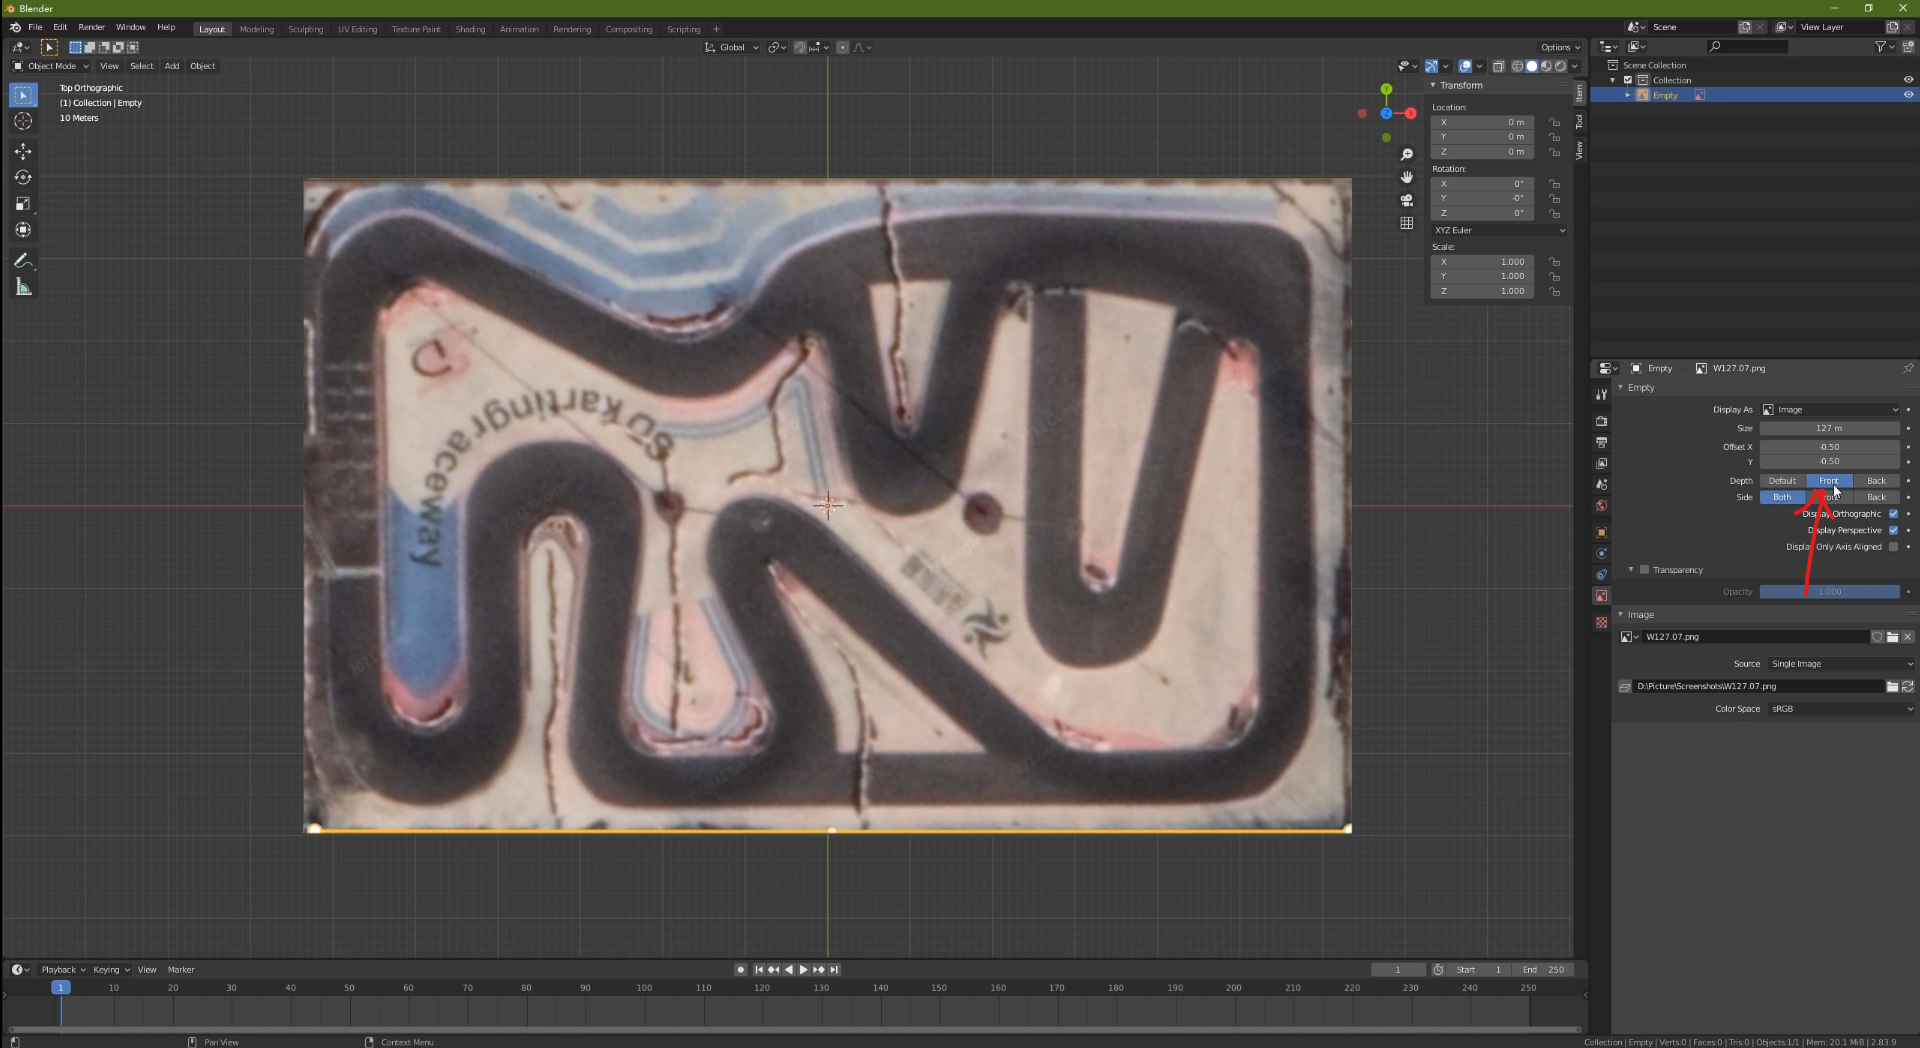1920x1048 pixels.
Task: Open the Source Single Image dropdown
Action: pos(1841,664)
